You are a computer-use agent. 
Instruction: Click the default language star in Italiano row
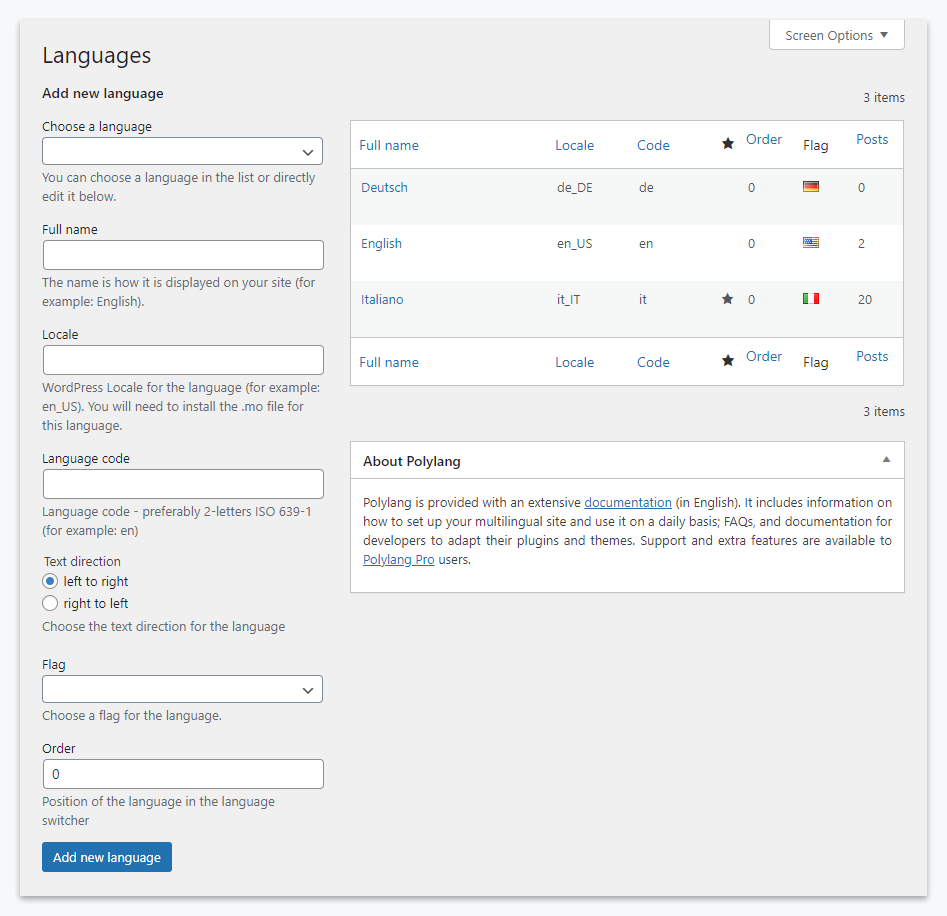728,299
